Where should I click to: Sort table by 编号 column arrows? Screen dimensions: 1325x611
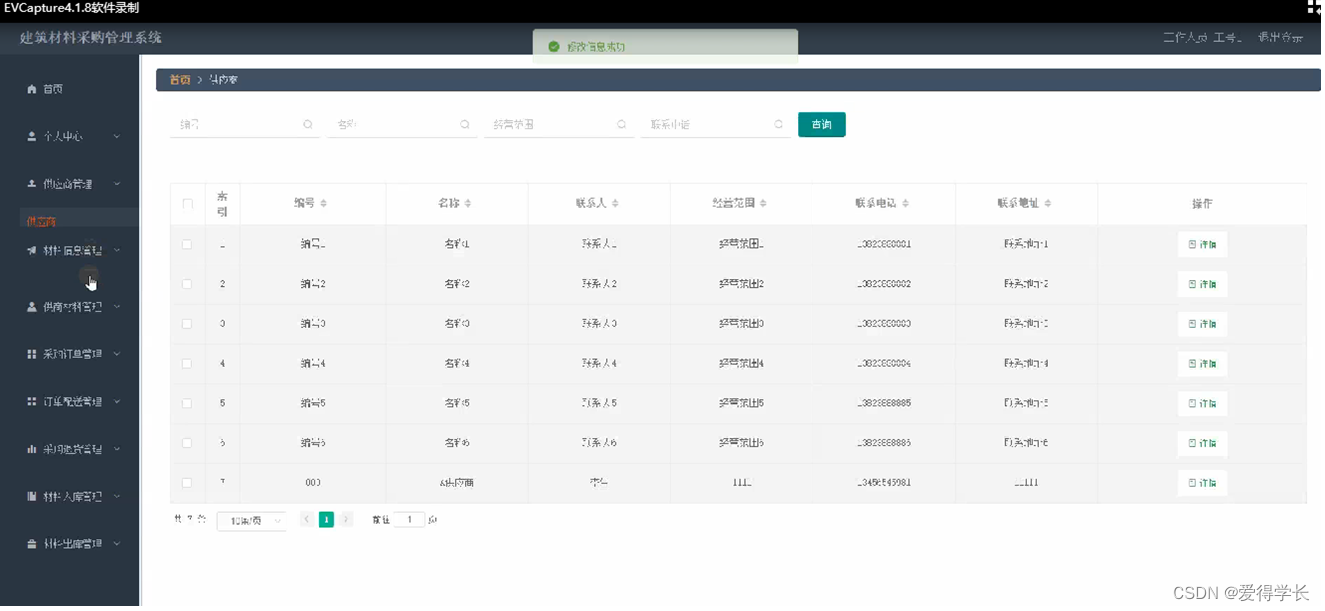[x=323, y=203]
